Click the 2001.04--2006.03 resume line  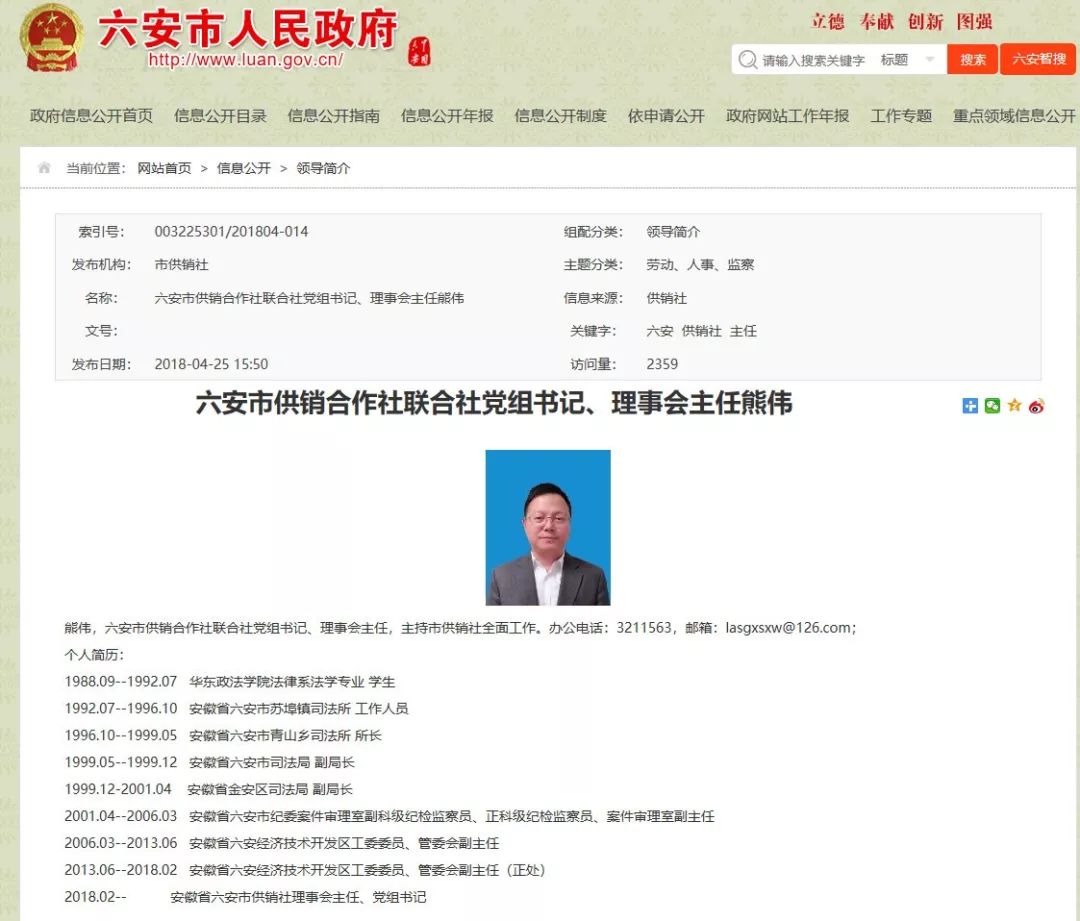click(389, 816)
